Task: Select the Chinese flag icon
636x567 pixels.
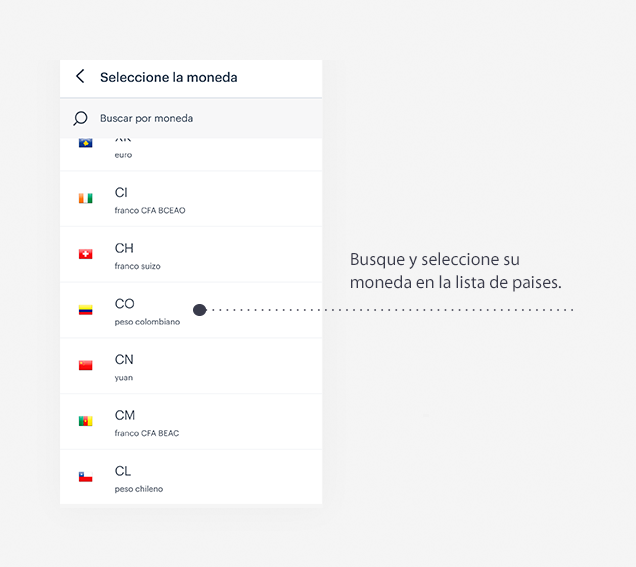Action: tap(86, 365)
